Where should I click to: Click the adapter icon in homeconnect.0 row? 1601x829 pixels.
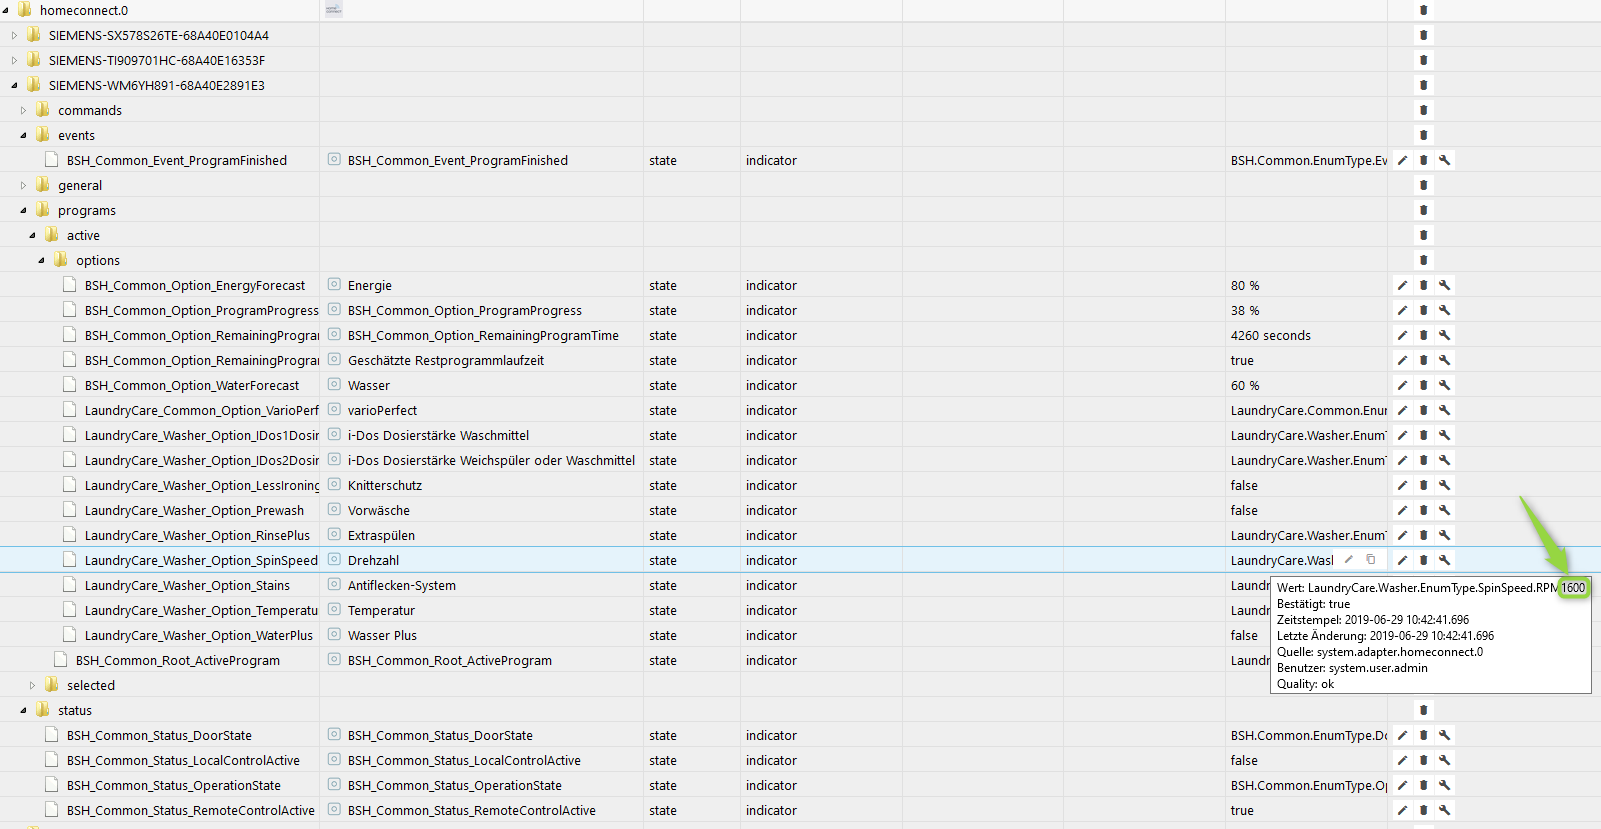pyautogui.click(x=334, y=9)
